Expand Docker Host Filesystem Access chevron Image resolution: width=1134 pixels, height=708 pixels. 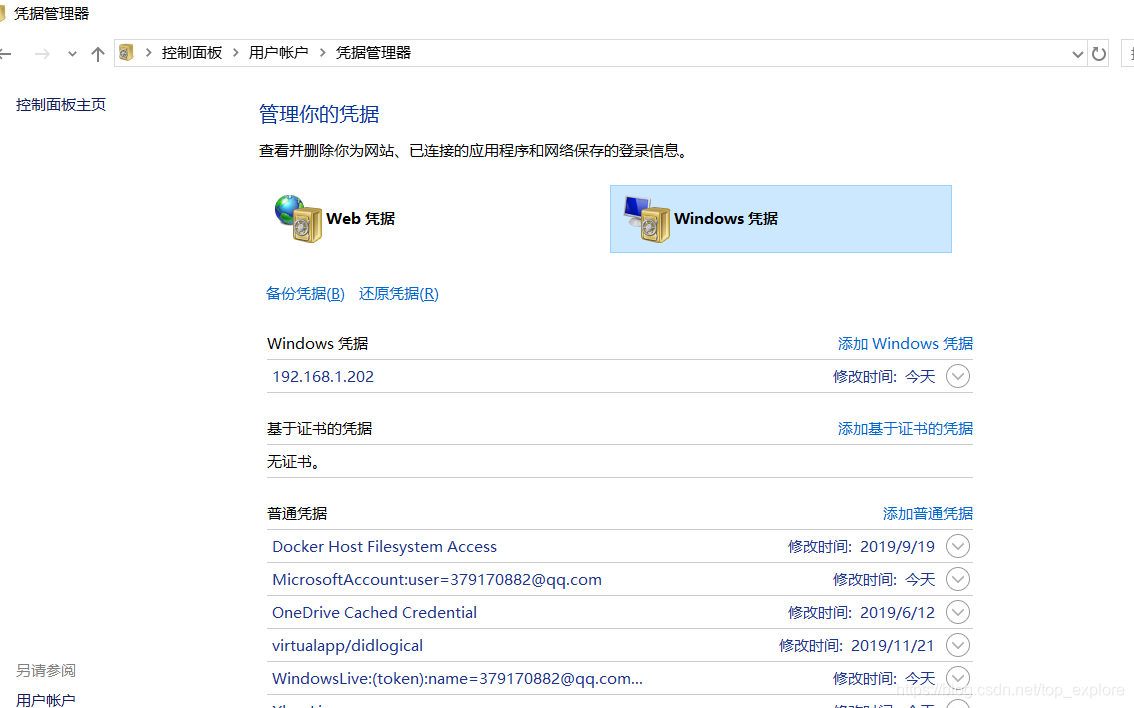coord(958,547)
